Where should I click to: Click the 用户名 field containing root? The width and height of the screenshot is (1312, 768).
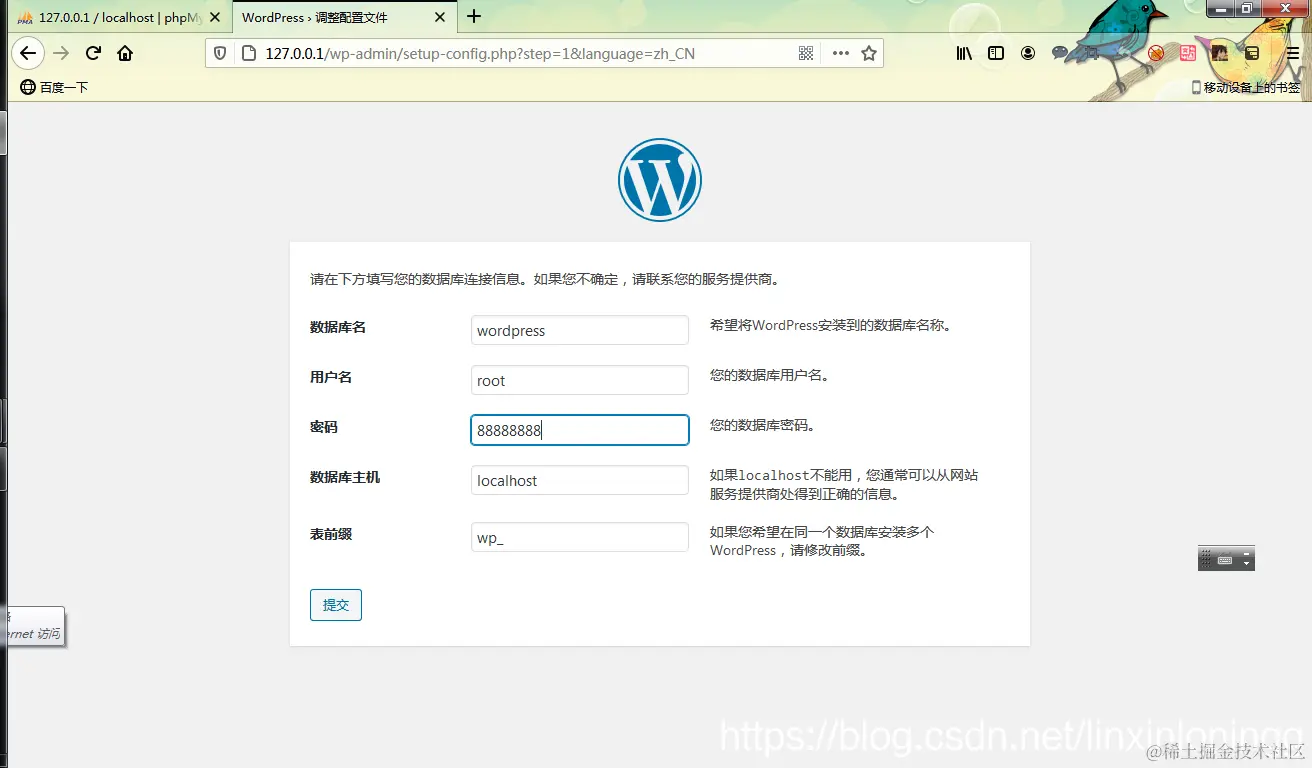pyautogui.click(x=580, y=380)
